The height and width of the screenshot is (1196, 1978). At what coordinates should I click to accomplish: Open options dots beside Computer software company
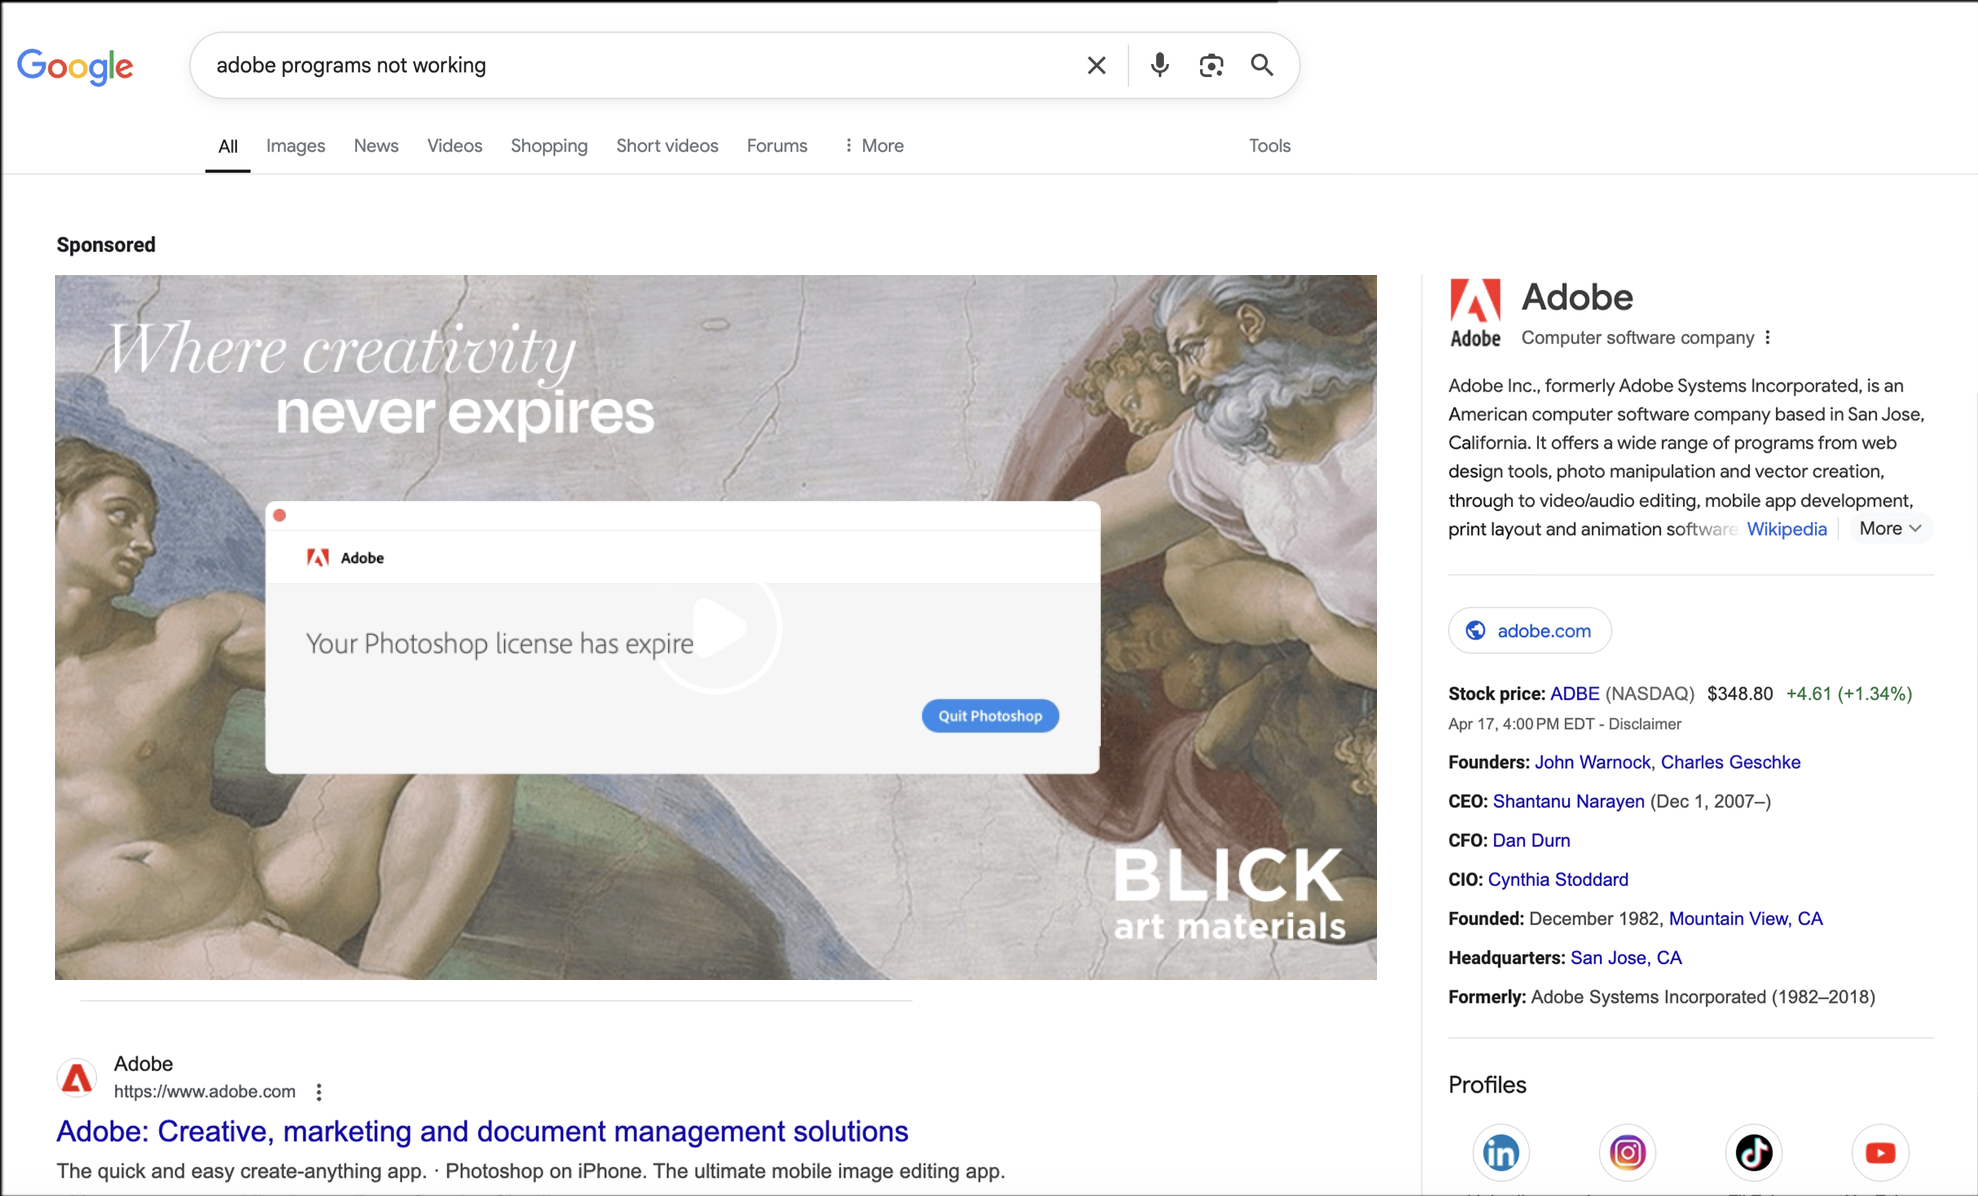pyautogui.click(x=1768, y=338)
